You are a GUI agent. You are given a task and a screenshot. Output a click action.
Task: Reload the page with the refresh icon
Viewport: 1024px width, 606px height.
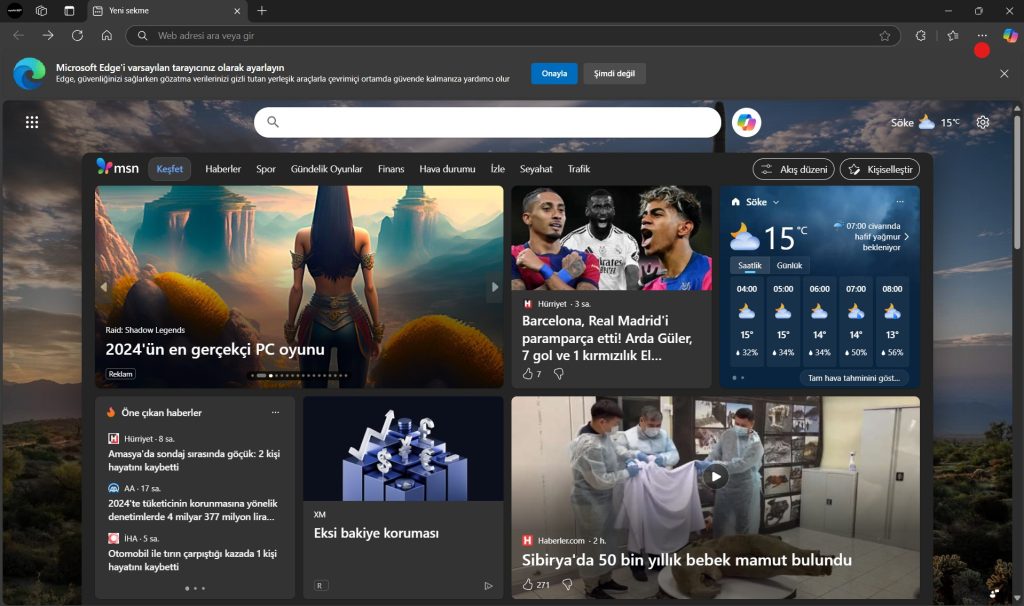[x=77, y=35]
